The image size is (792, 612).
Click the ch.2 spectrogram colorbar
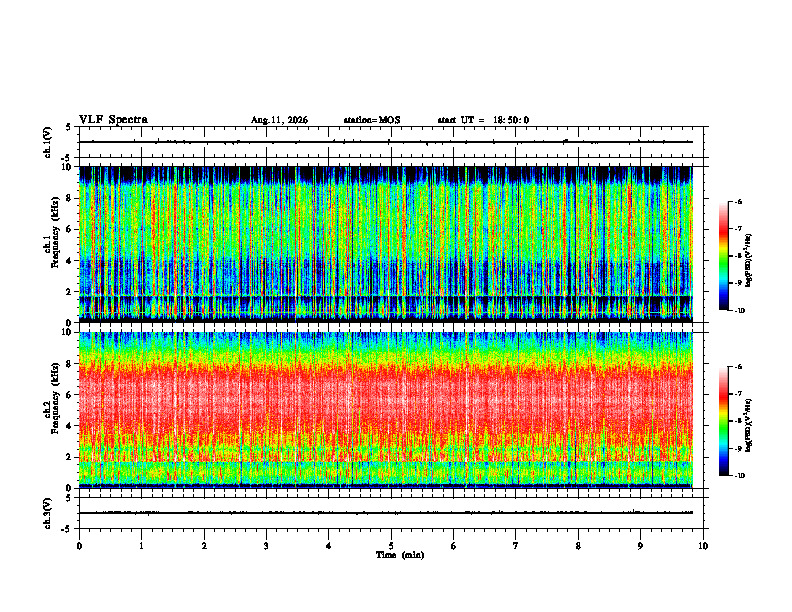(724, 421)
